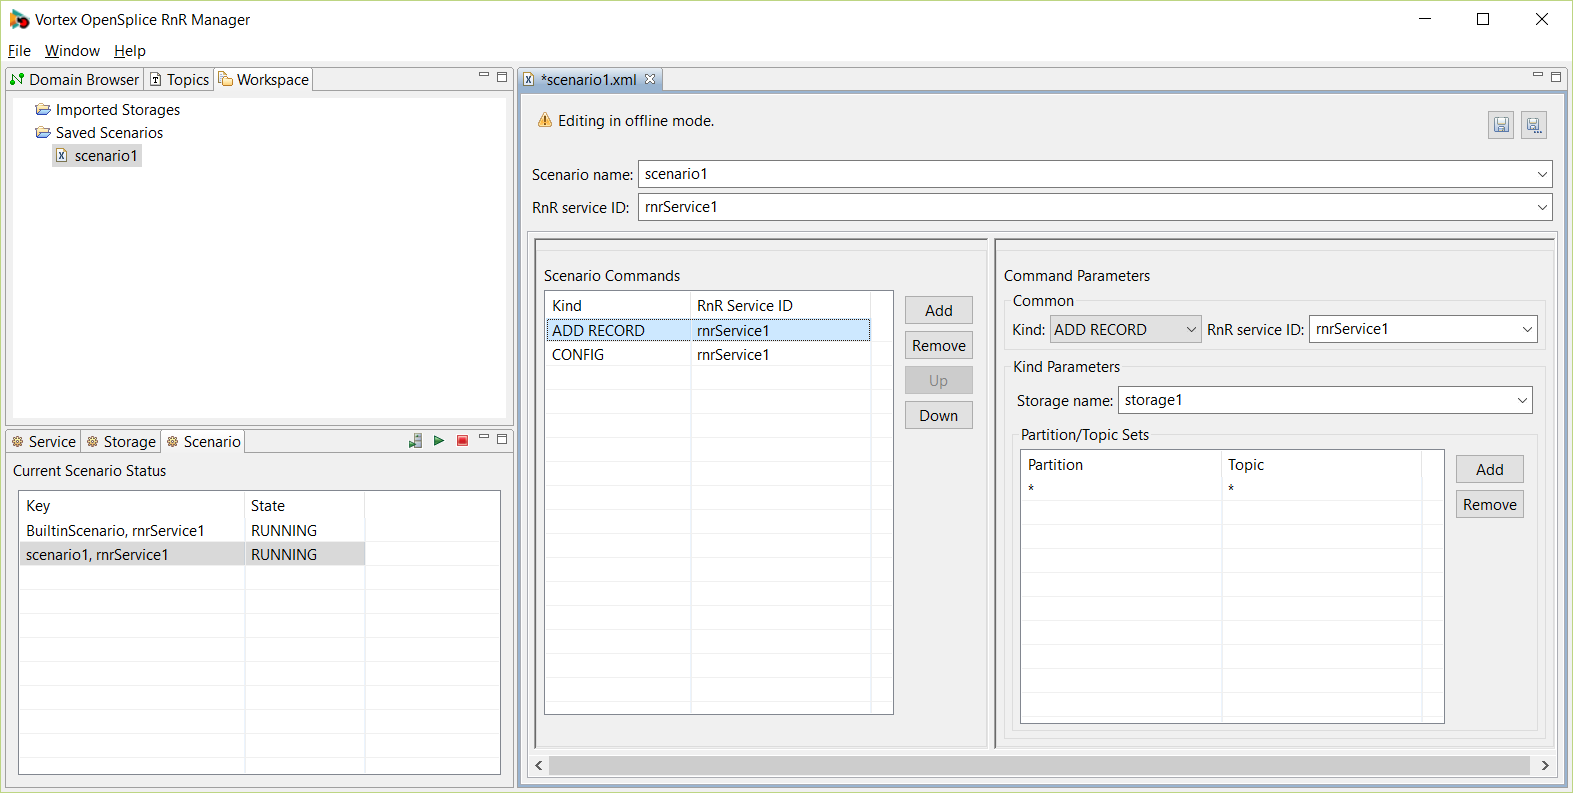Click the editor horizontal scrollbar thumb
The width and height of the screenshot is (1573, 793).
click(1039, 765)
